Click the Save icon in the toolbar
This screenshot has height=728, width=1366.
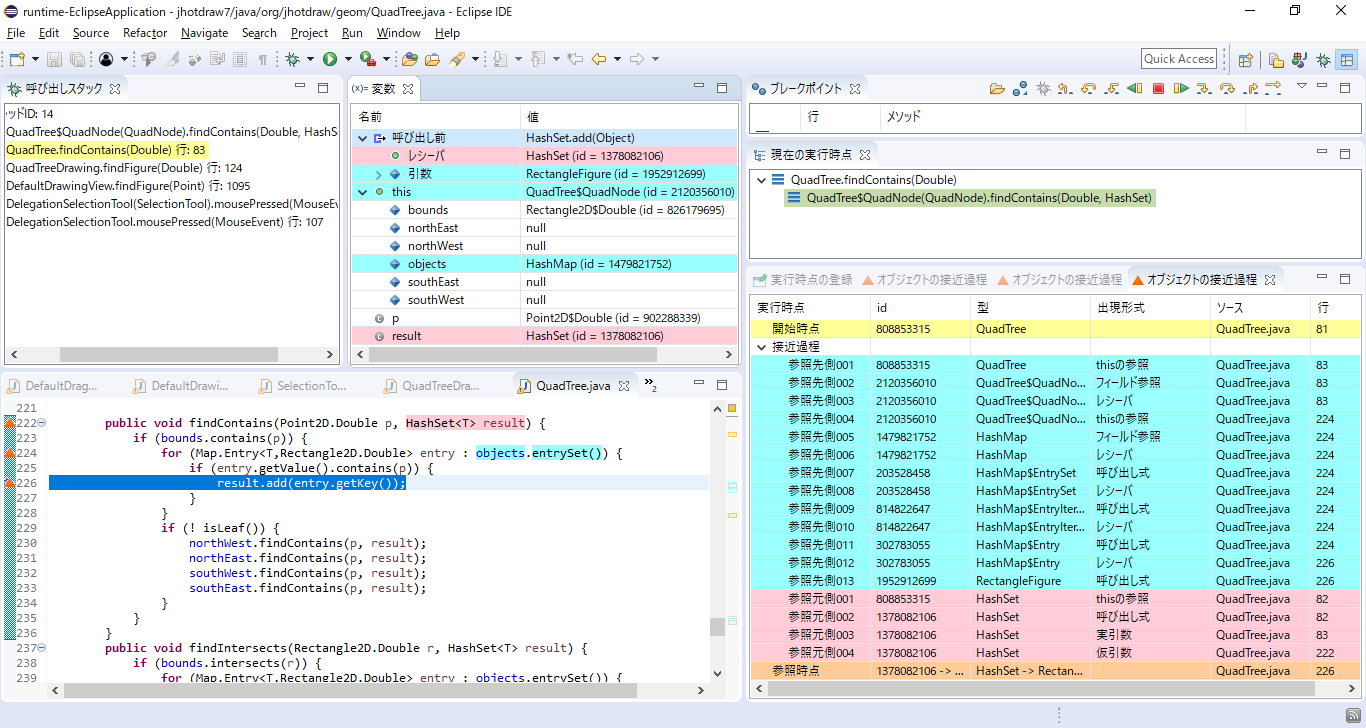(x=54, y=59)
